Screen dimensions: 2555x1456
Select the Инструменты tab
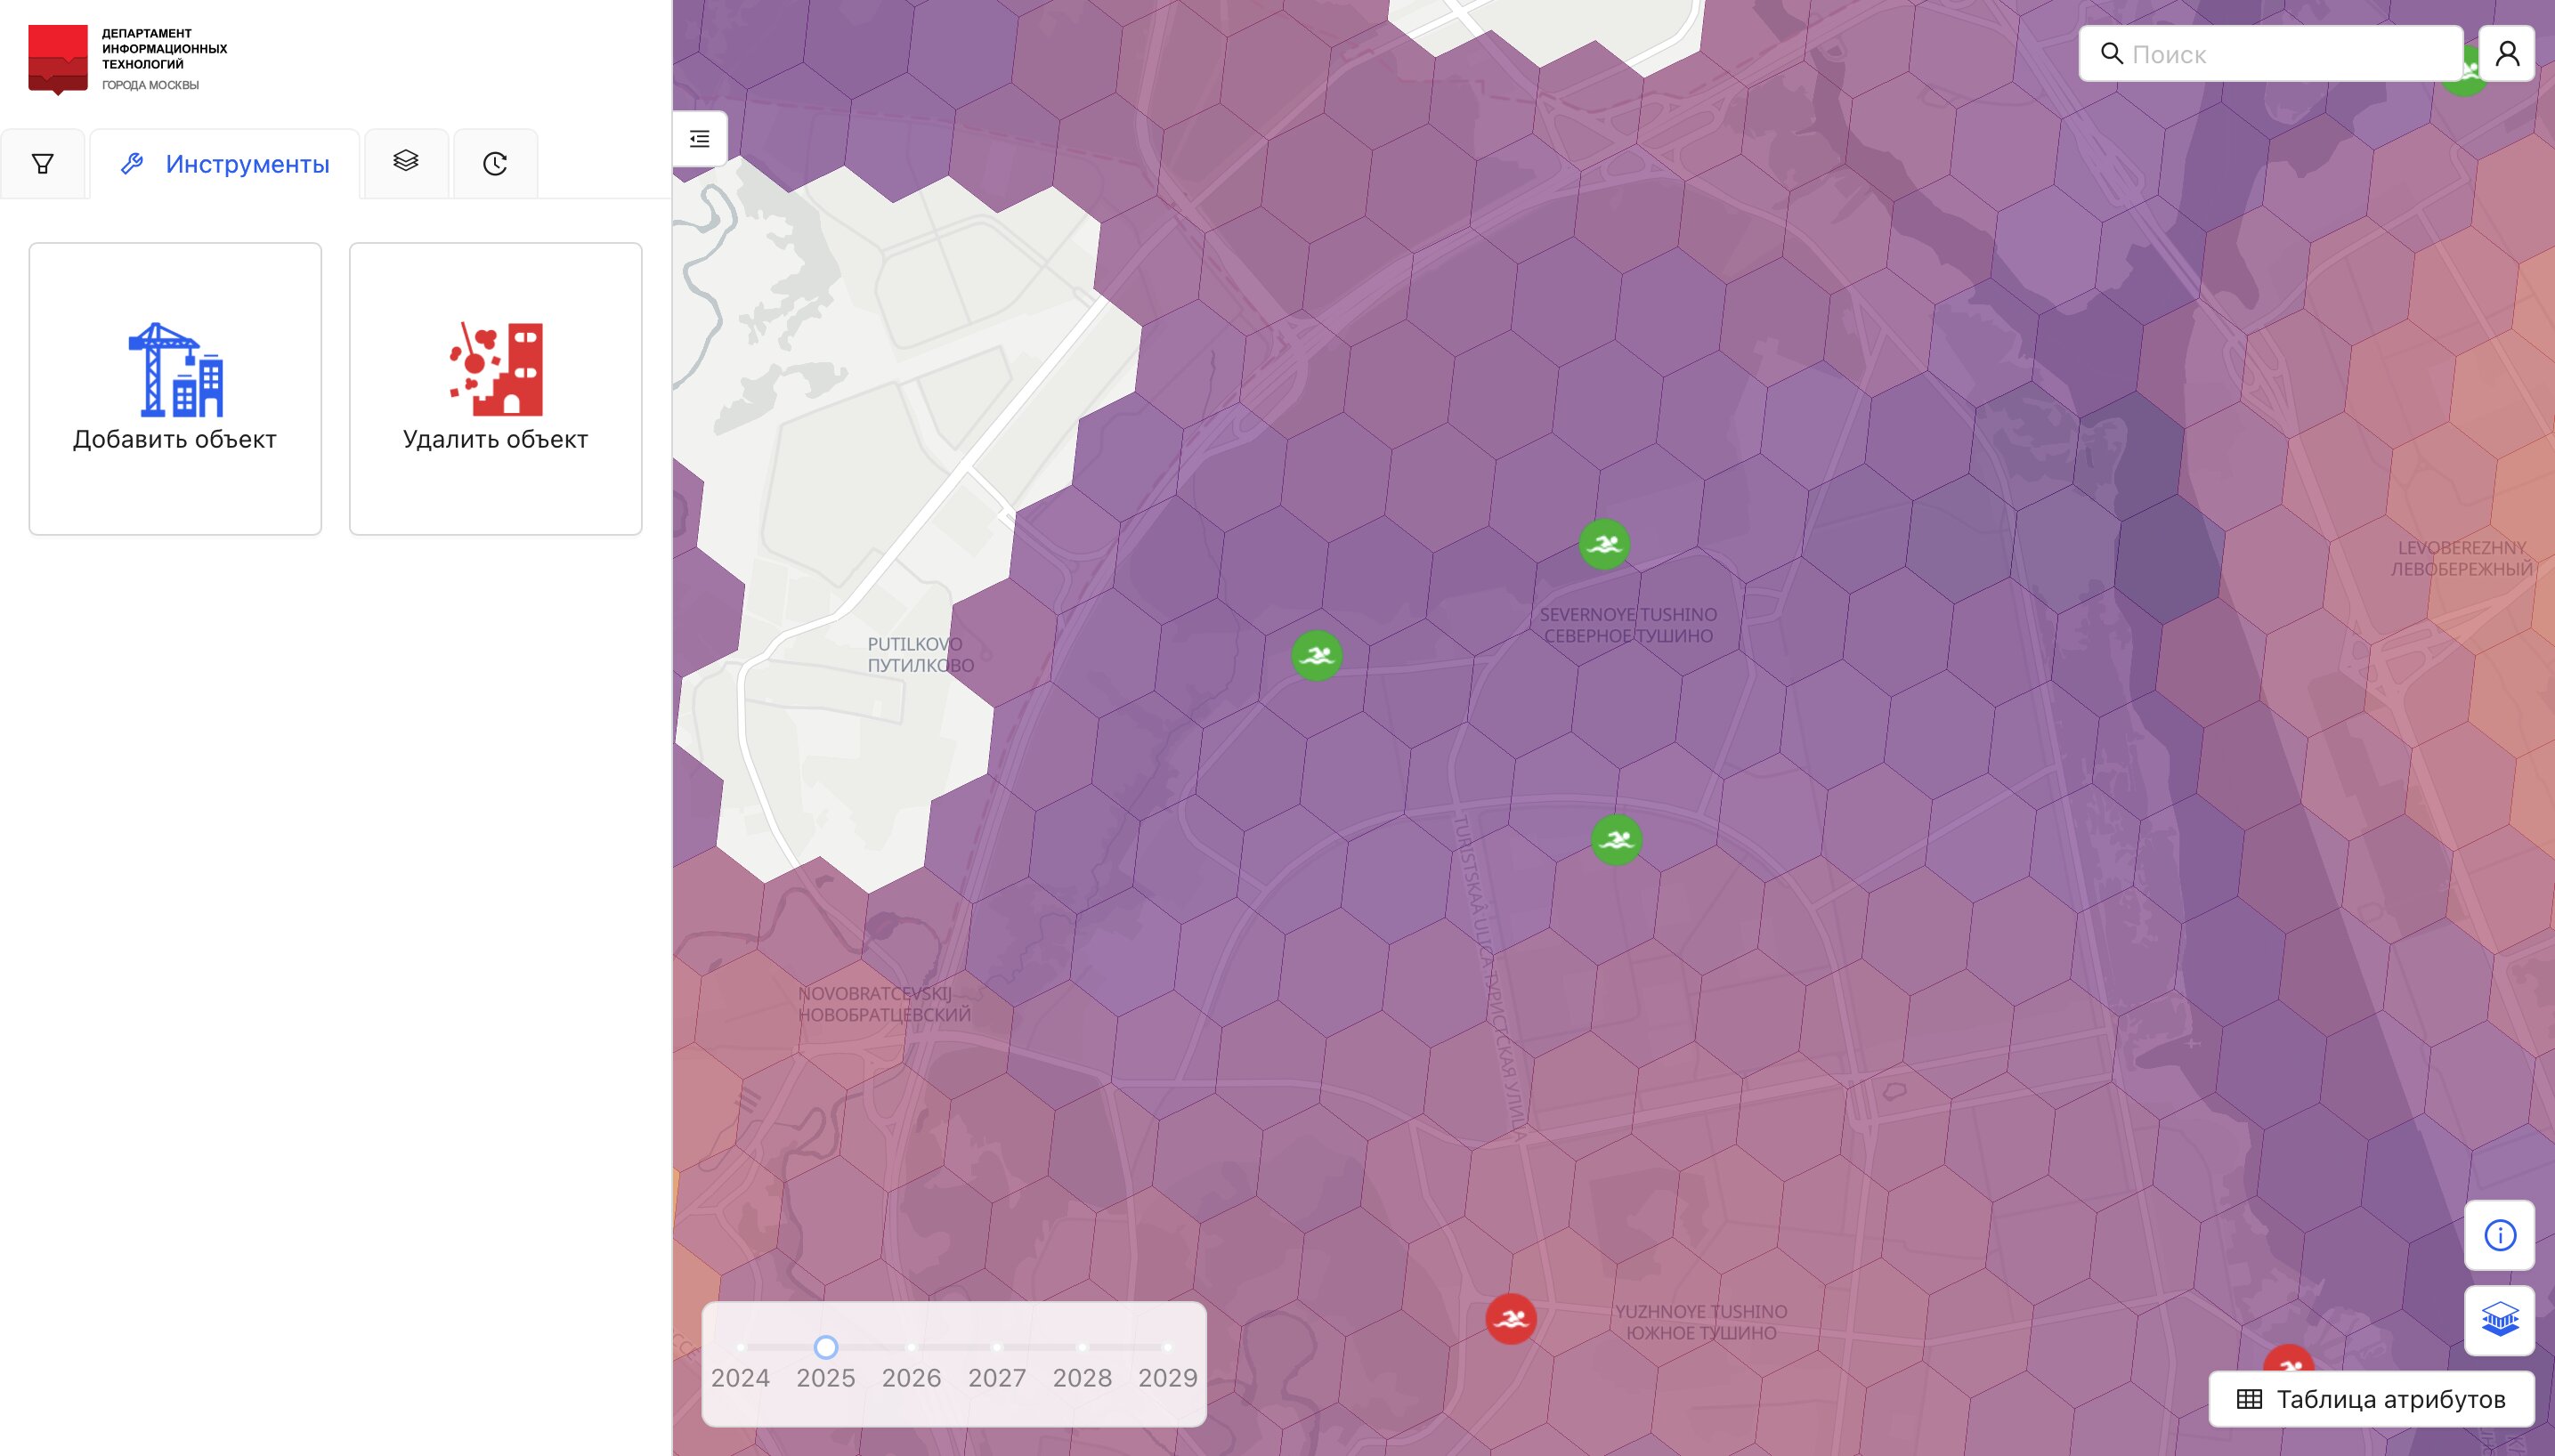225,164
